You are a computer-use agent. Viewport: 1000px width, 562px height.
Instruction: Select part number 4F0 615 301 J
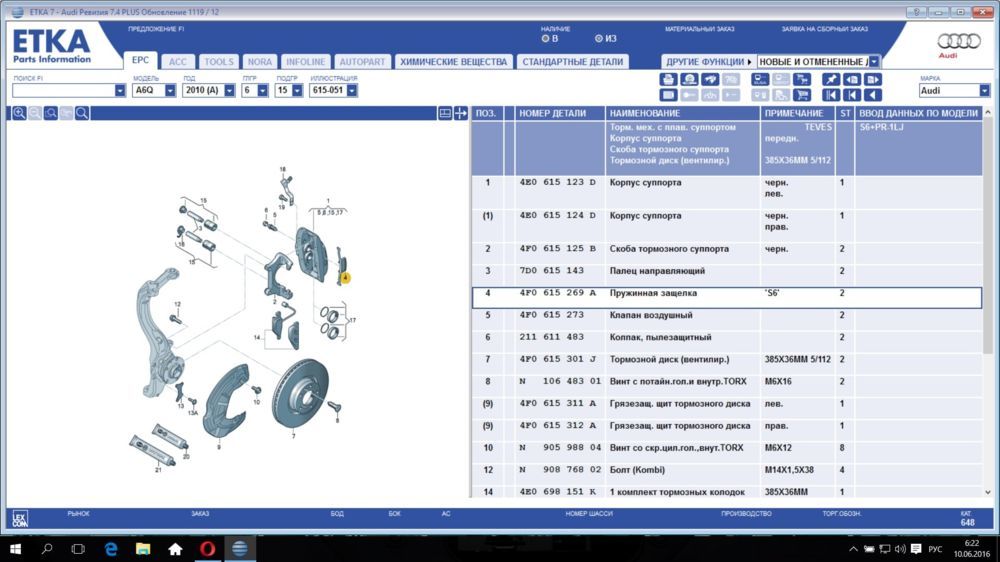[x=557, y=359]
